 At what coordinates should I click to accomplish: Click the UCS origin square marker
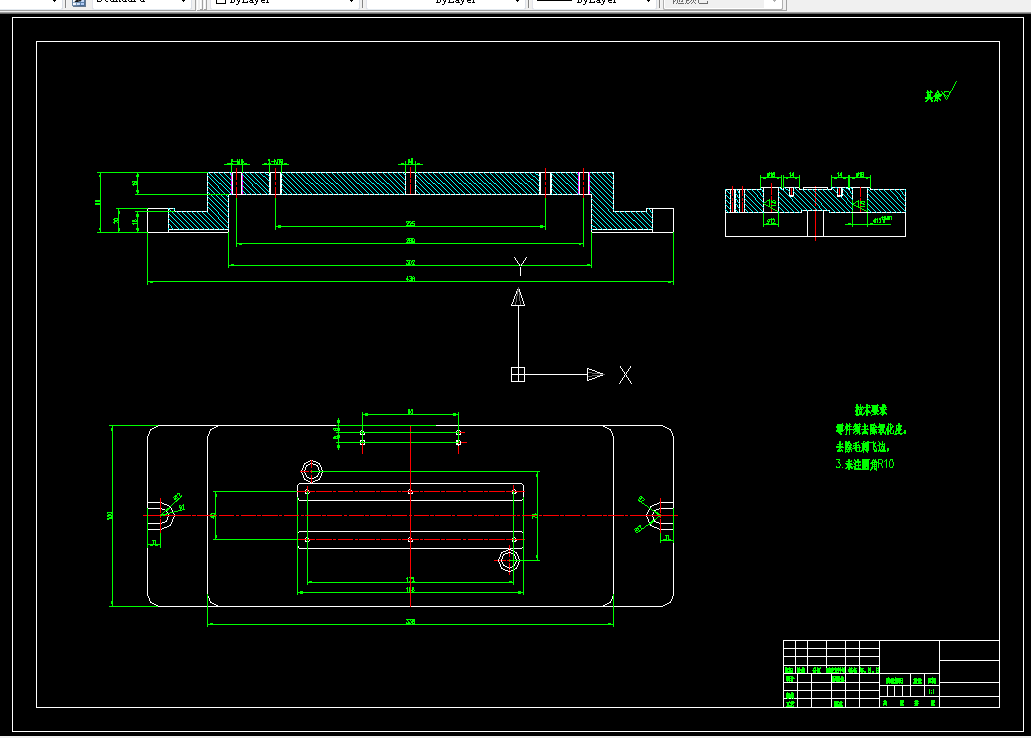pos(517,374)
